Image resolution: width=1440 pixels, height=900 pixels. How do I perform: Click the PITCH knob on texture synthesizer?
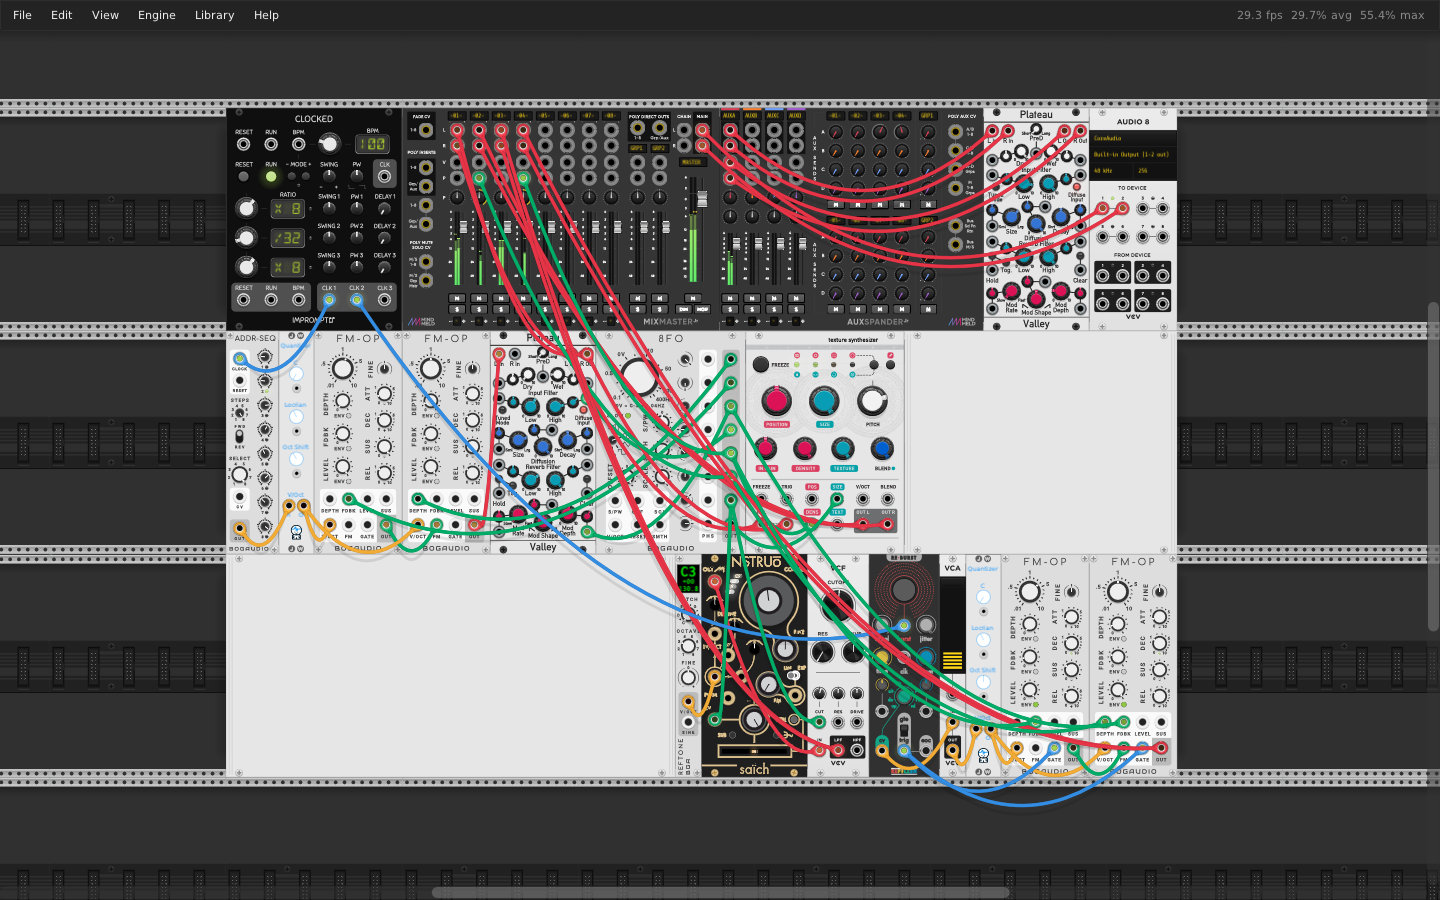872,401
